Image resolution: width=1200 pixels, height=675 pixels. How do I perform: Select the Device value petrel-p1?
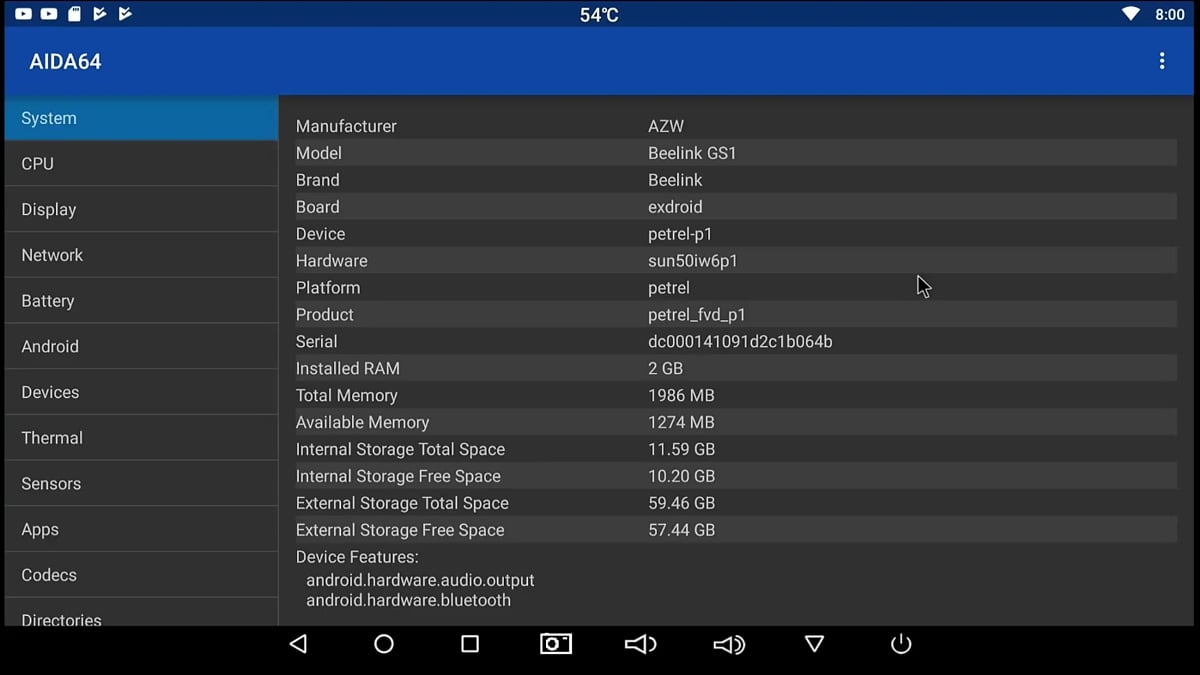(680, 234)
